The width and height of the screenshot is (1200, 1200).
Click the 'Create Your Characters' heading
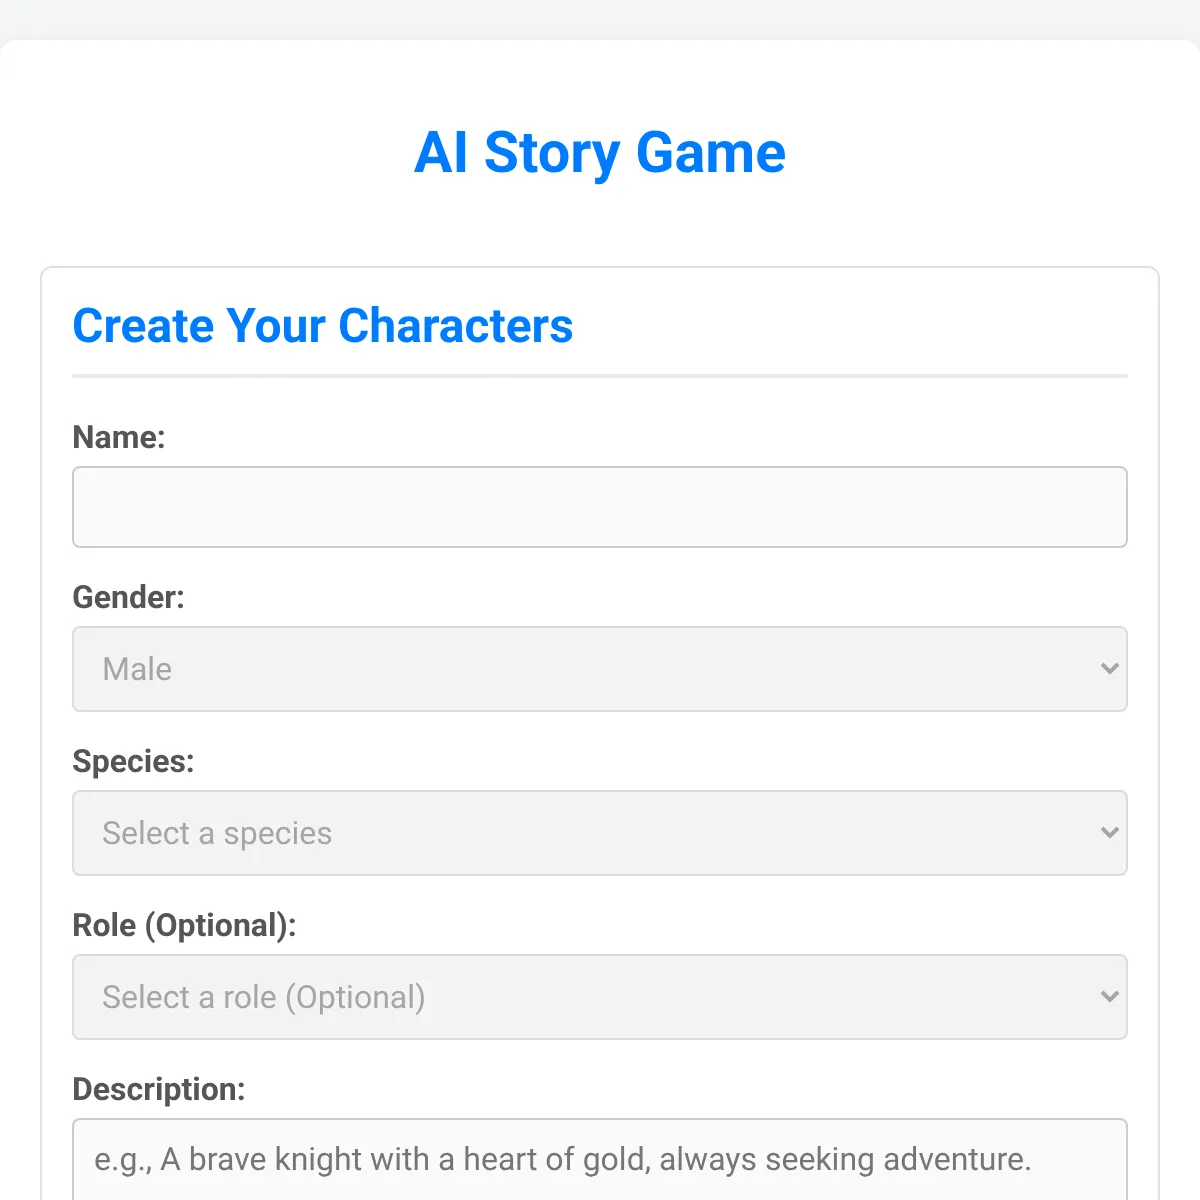click(323, 326)
